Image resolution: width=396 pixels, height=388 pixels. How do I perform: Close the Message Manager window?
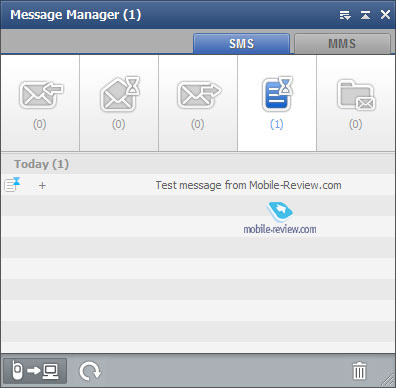pos(386,15)
